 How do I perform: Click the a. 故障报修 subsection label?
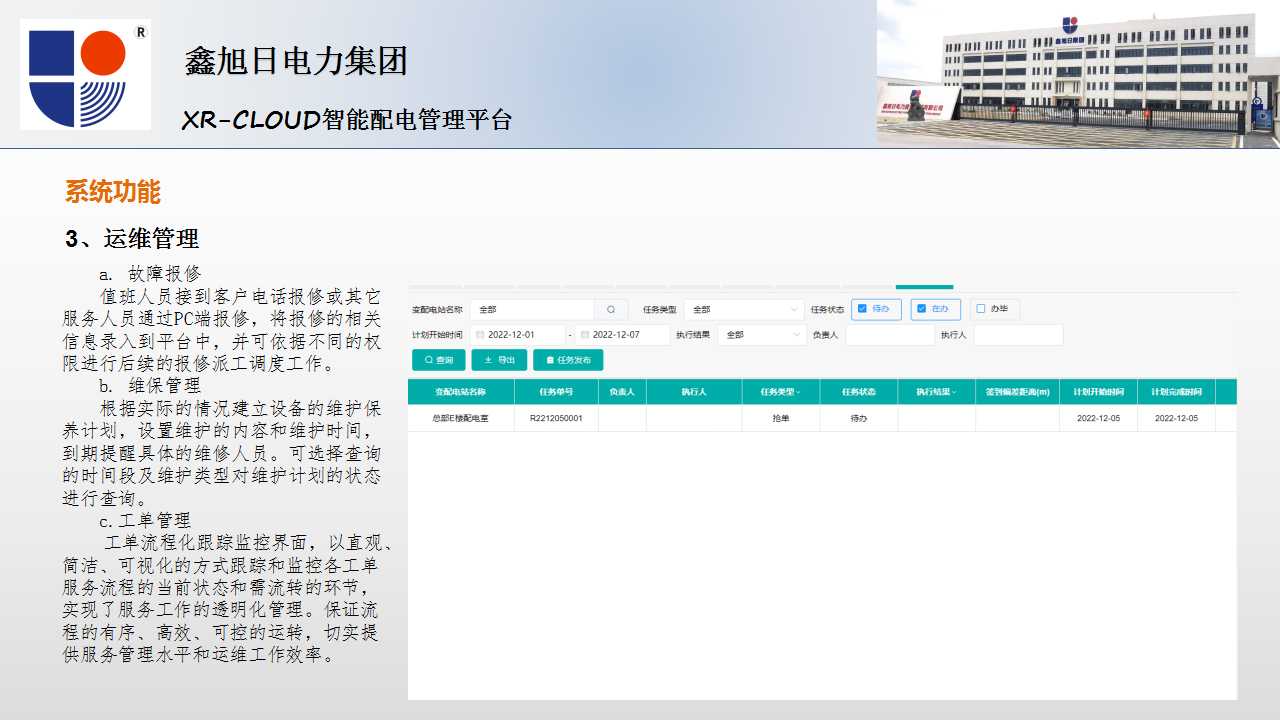(x=150, y=273)
